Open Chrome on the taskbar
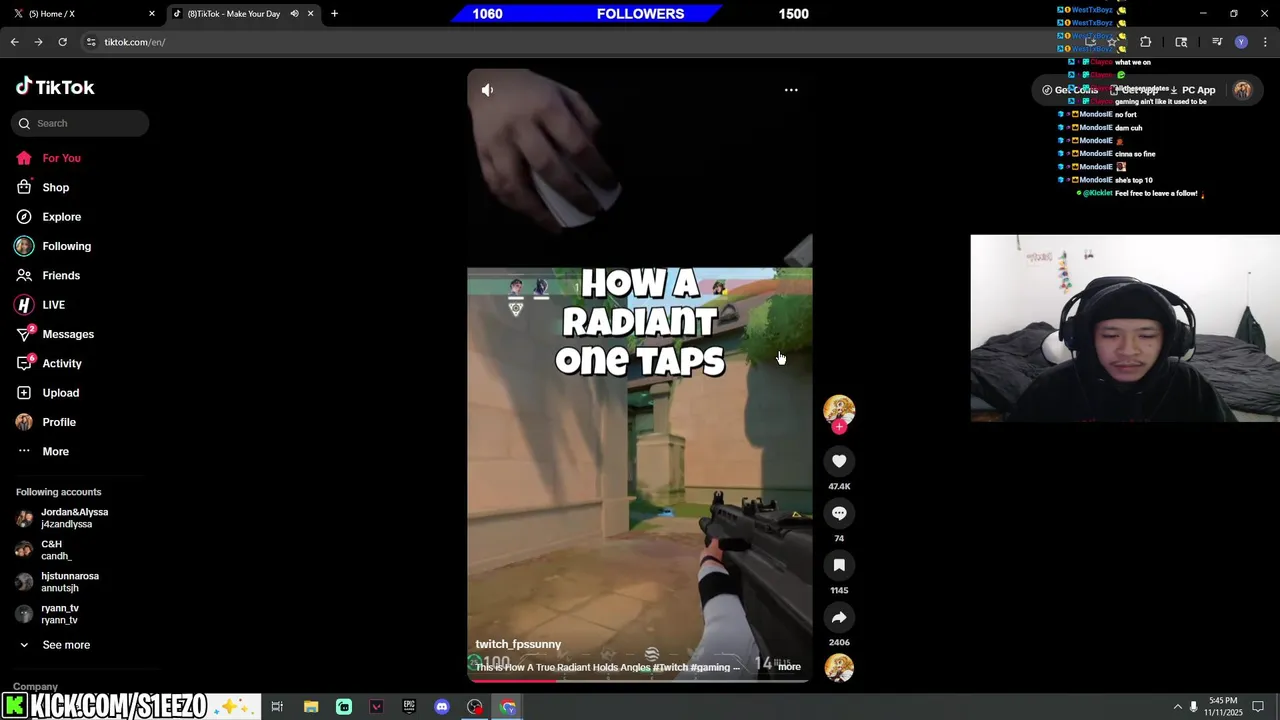 pyautogui.click(x=508, y=707)
